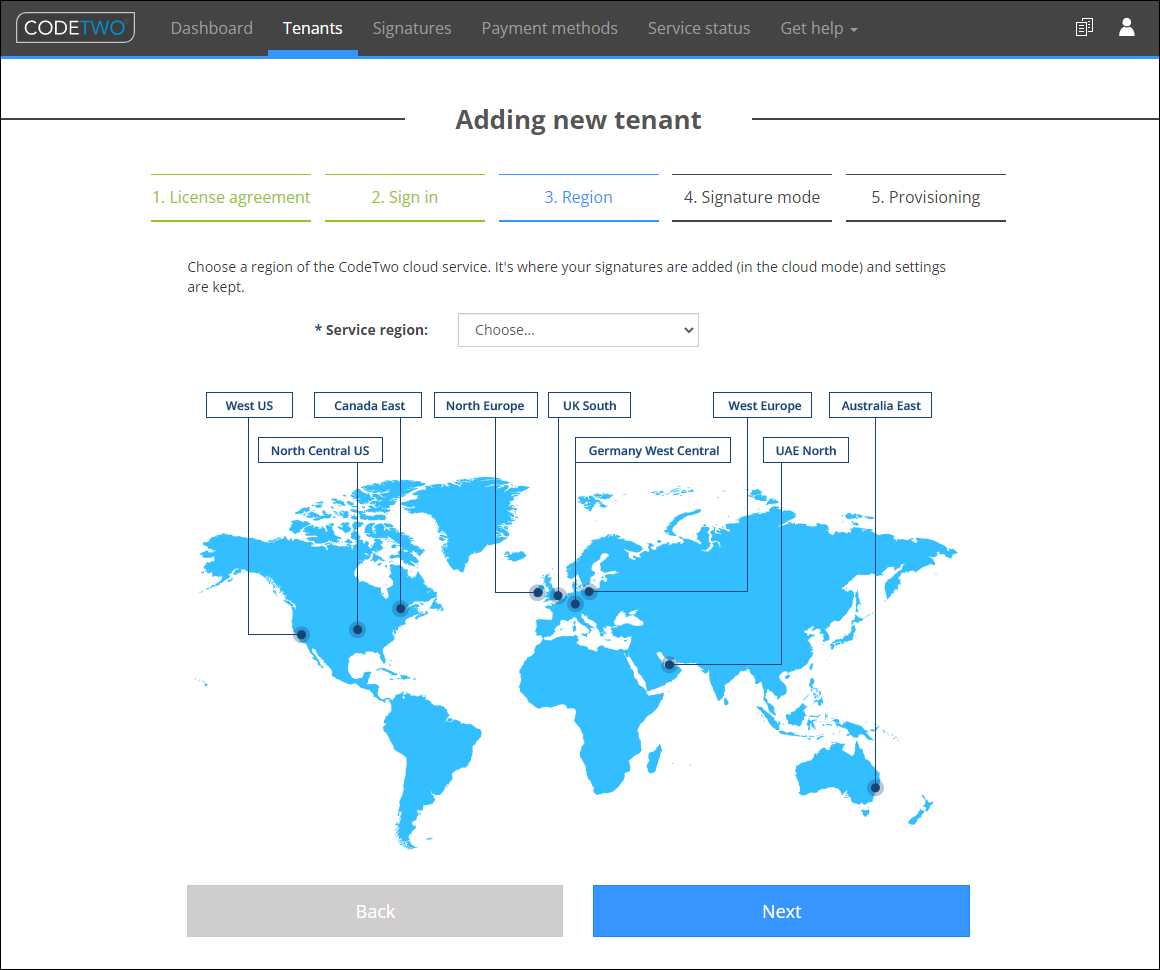Click the Service region field label
This screenshot has height=970, width=1160.
click(x=371, y=330)
